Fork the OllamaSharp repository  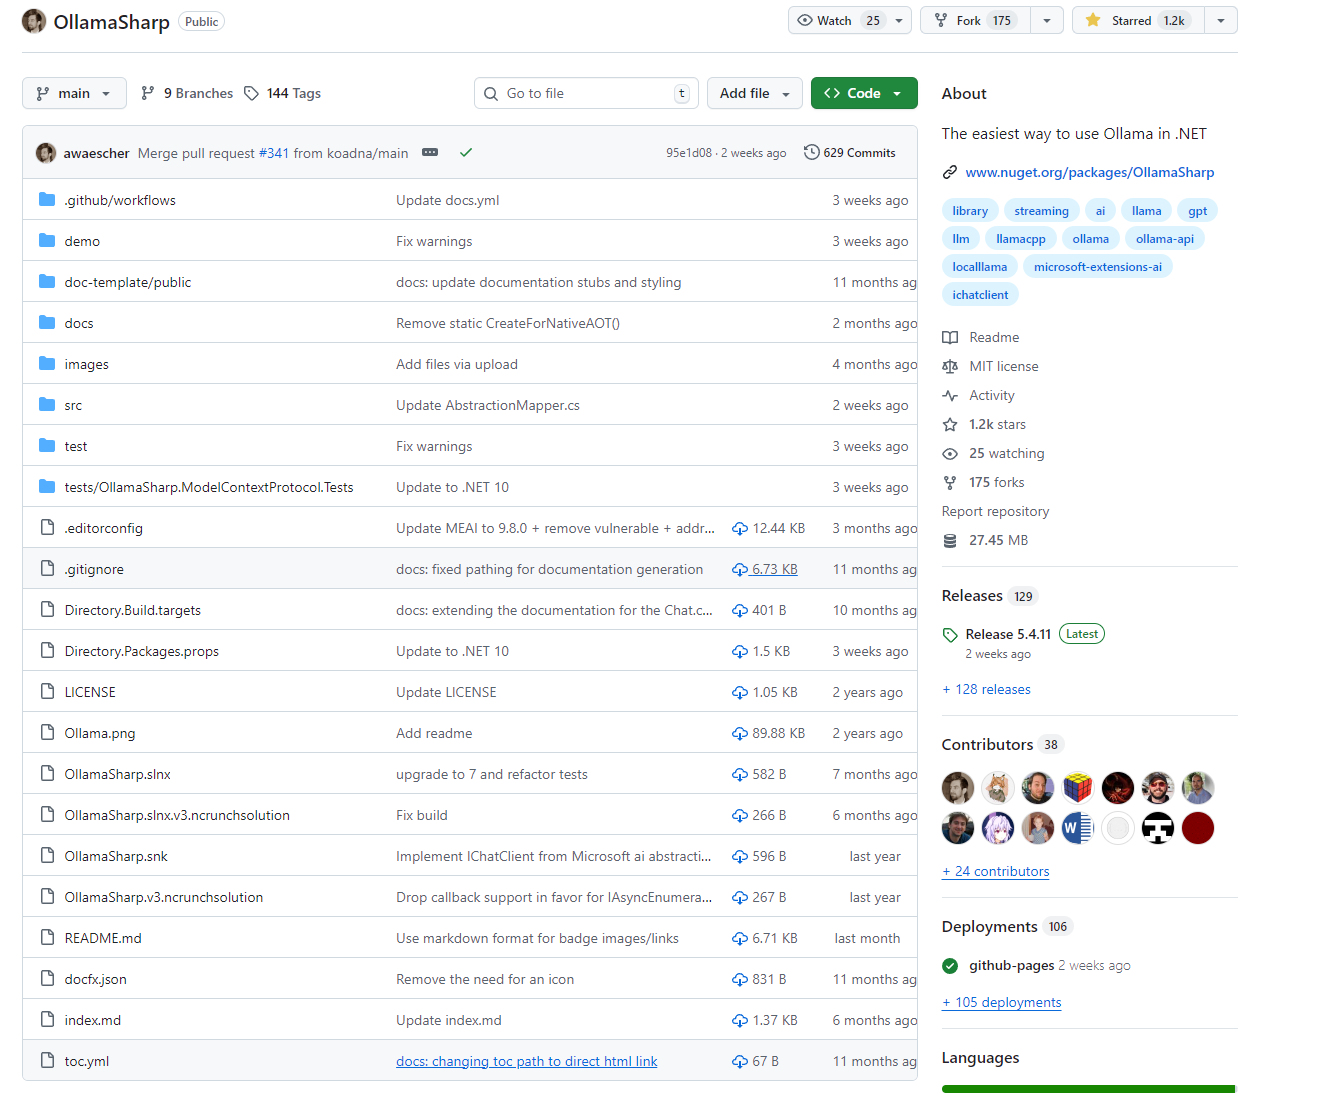pos(977,20)
